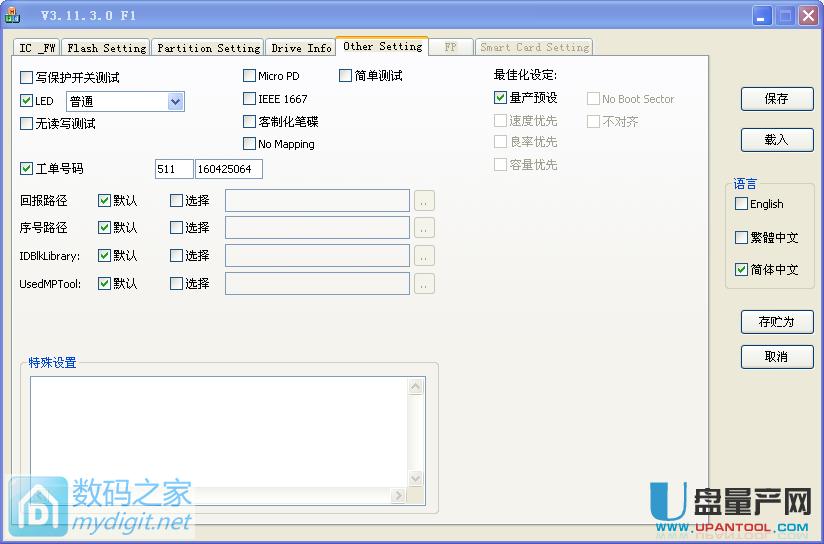Click the browse button for 回报路径
The width and height of the screenshot is (824, 544).
[424, 201]
